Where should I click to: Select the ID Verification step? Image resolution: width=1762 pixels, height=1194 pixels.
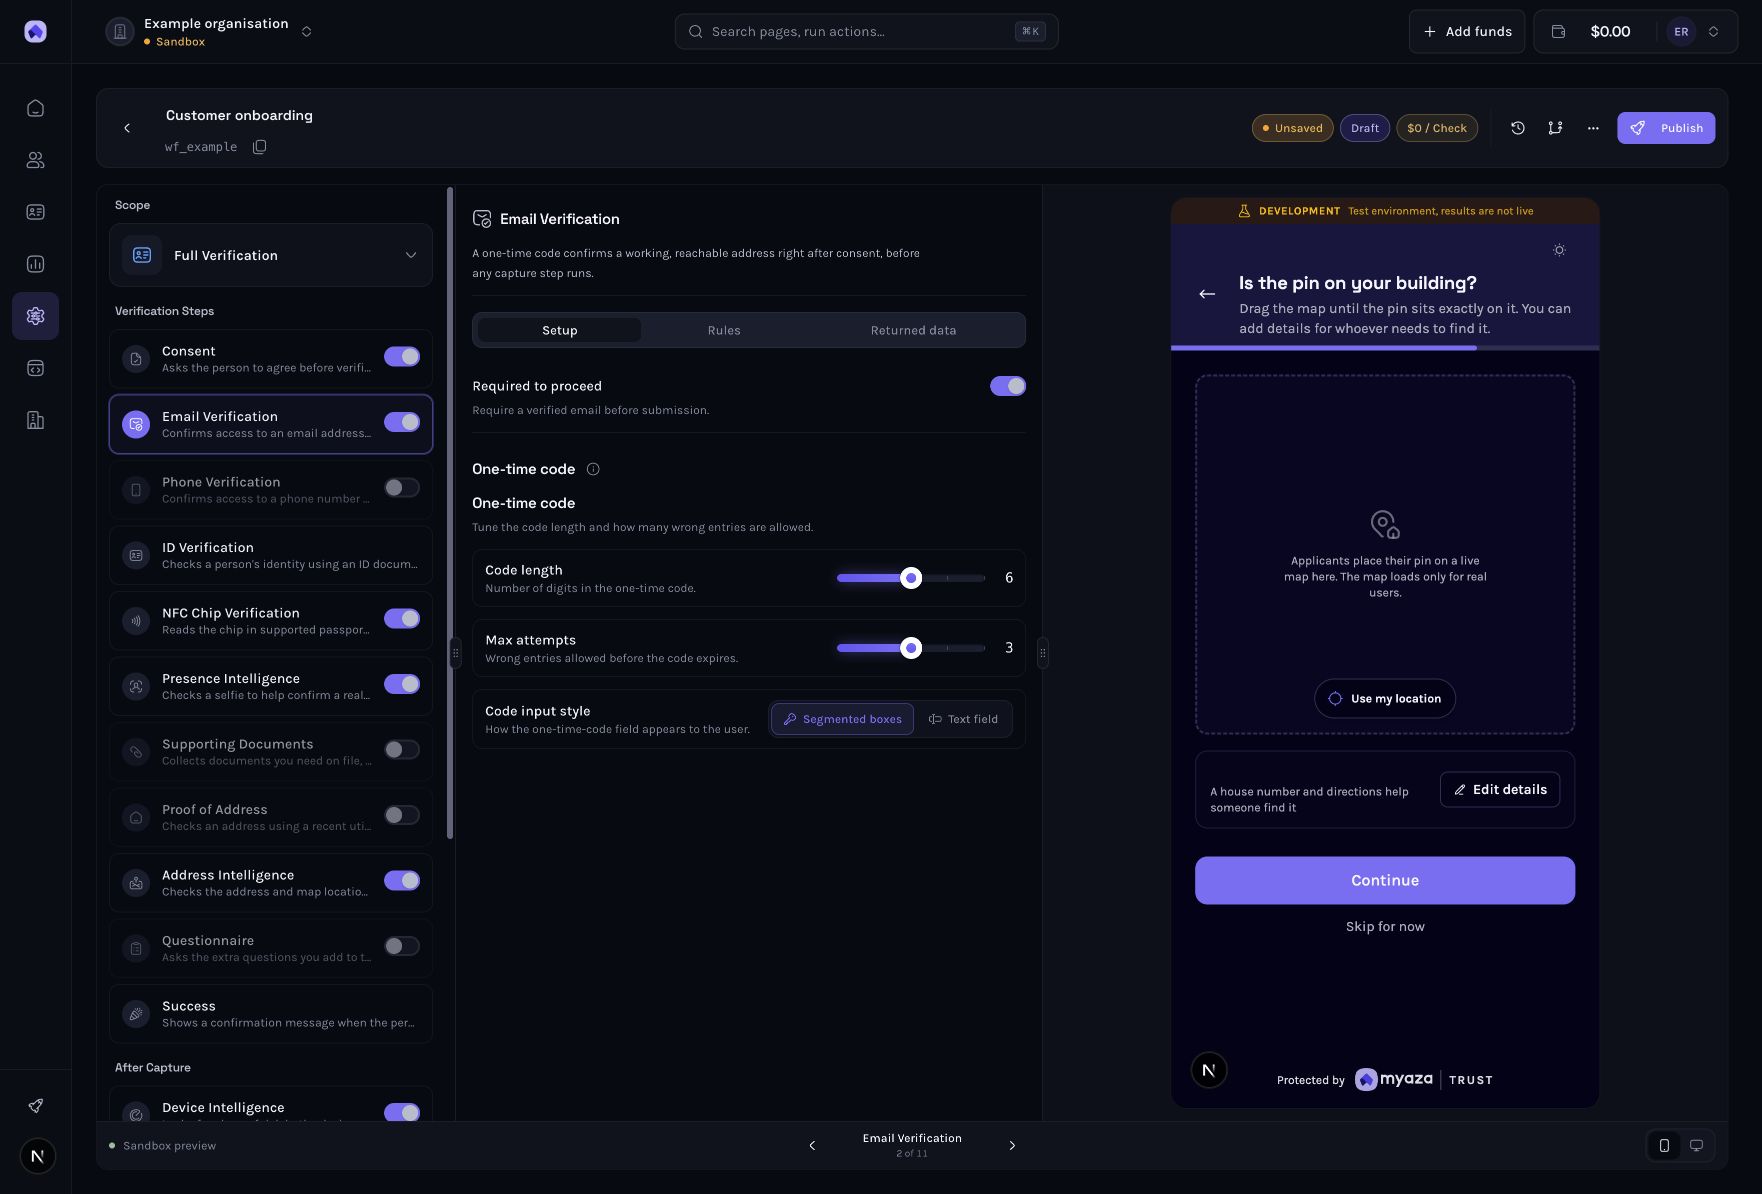(271, 555)
